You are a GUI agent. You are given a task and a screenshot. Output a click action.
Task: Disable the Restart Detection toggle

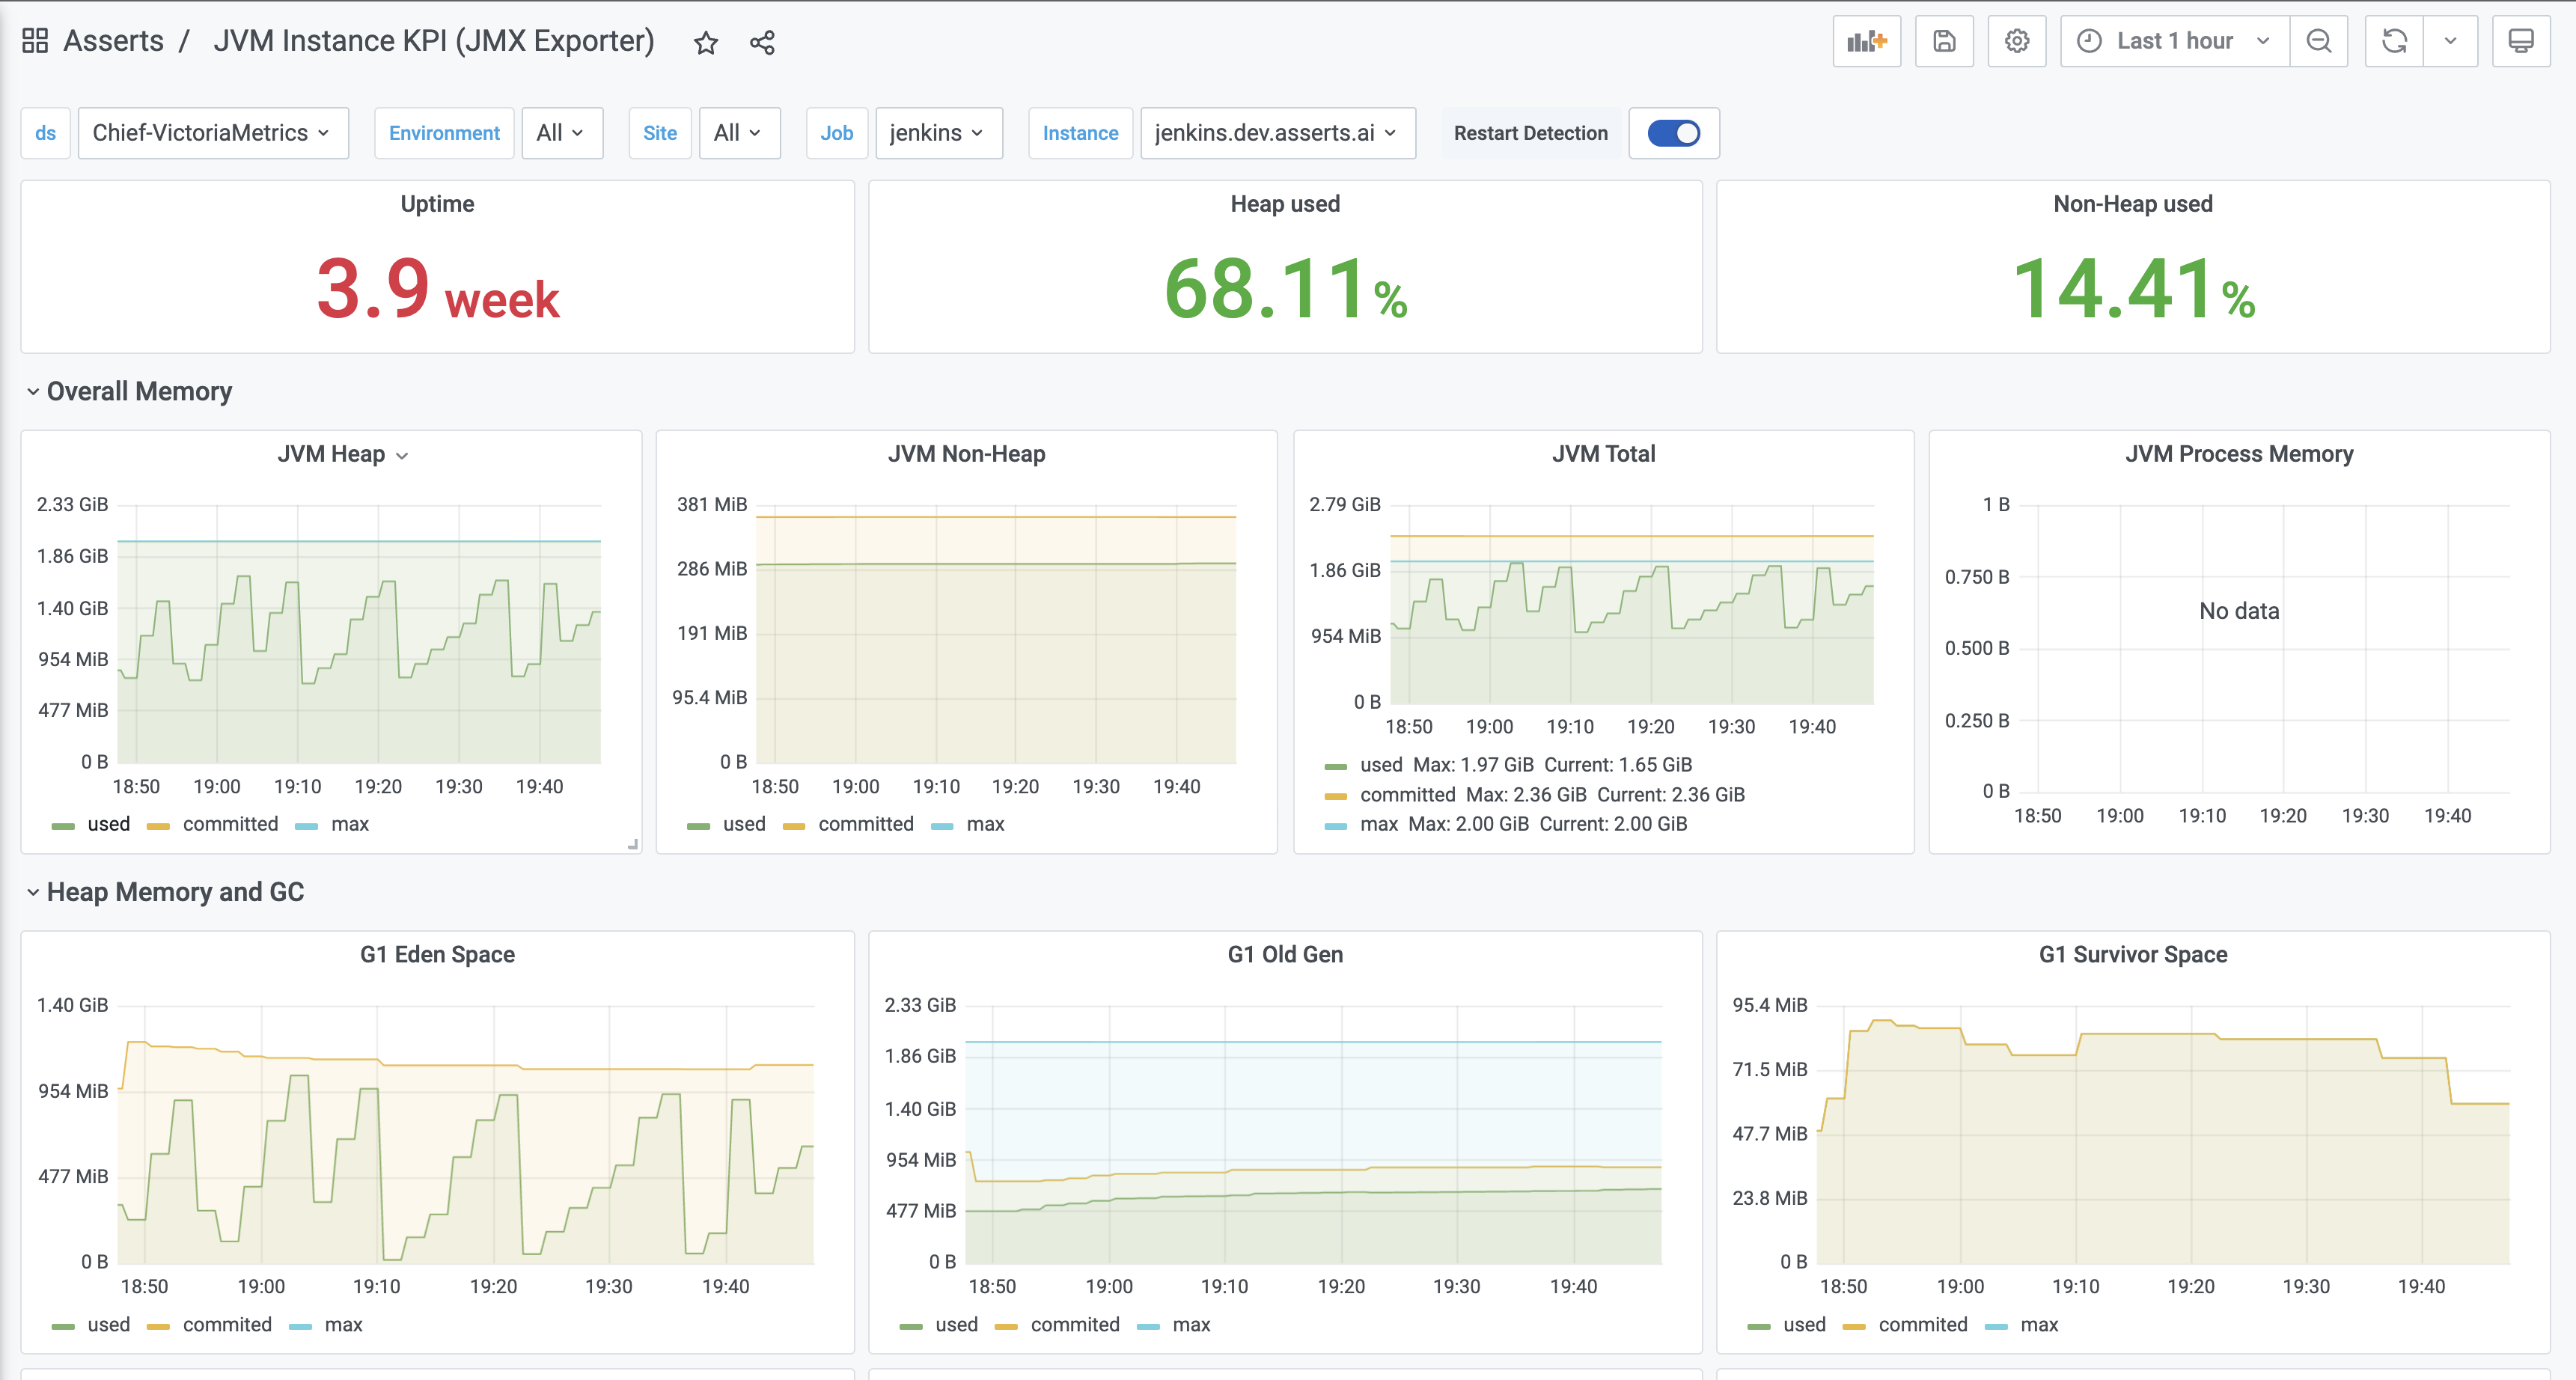coord(1673,133)
